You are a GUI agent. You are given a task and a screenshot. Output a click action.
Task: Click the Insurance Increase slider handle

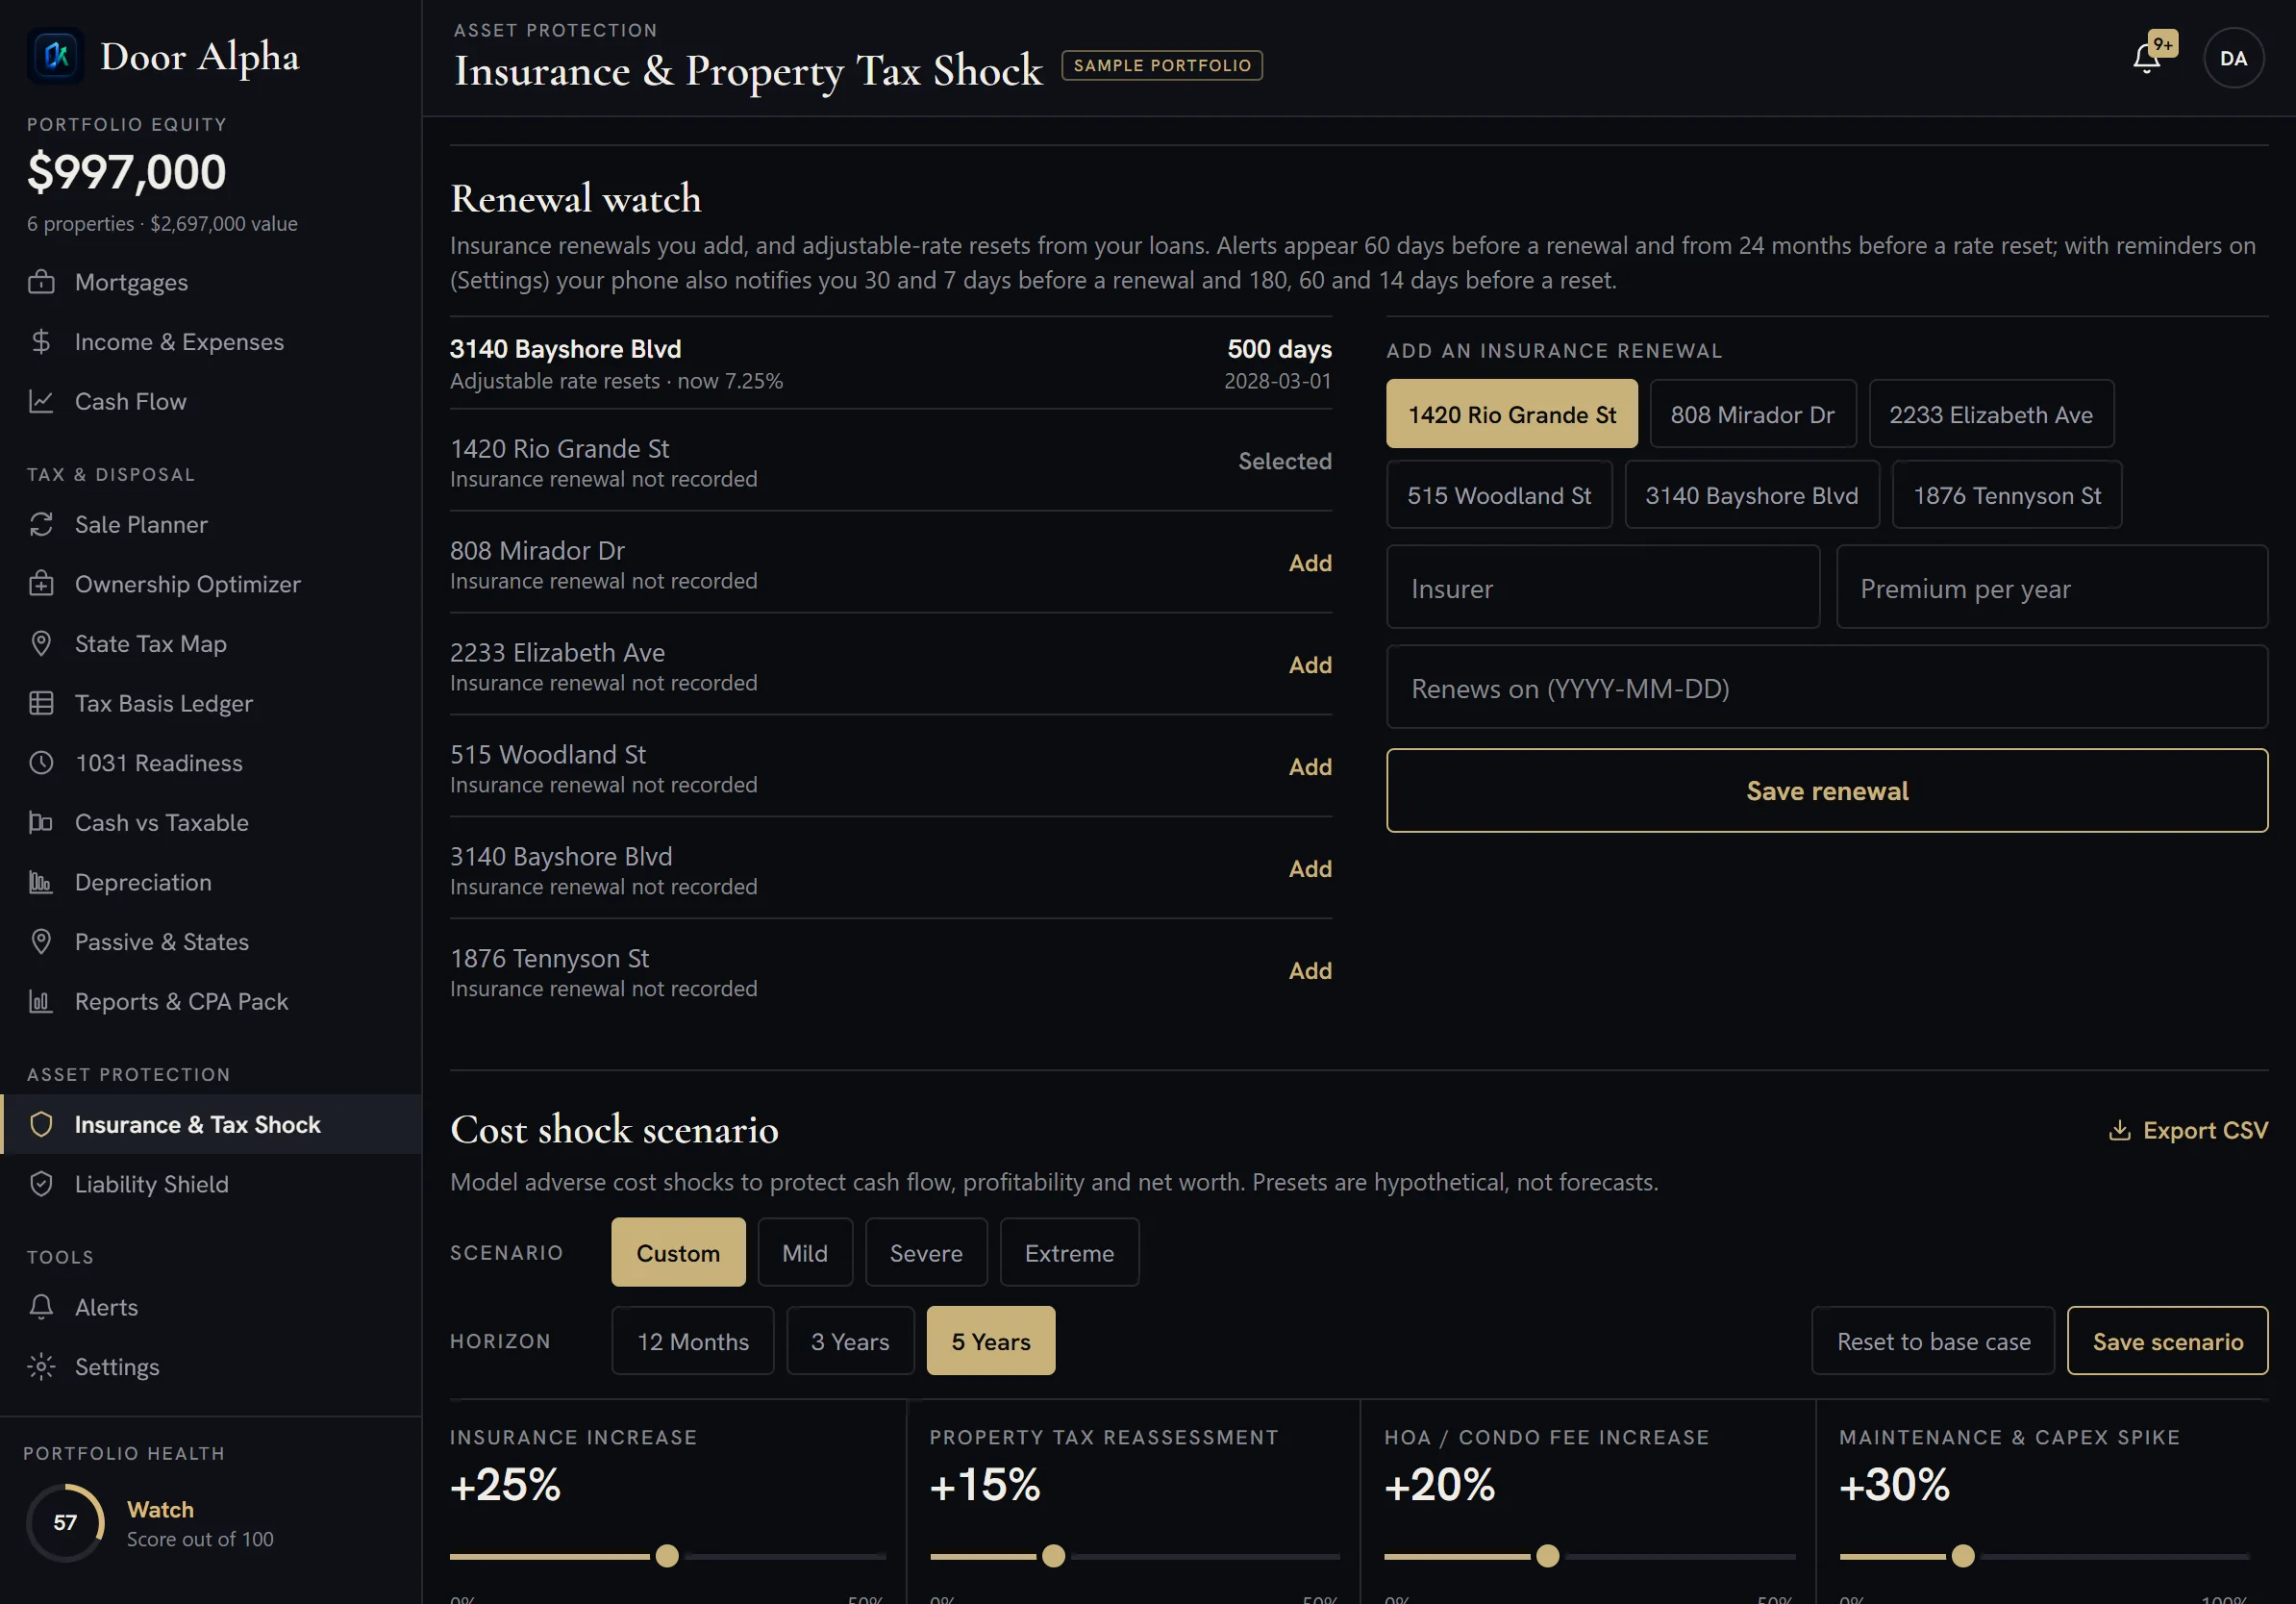coord(667,1556)
